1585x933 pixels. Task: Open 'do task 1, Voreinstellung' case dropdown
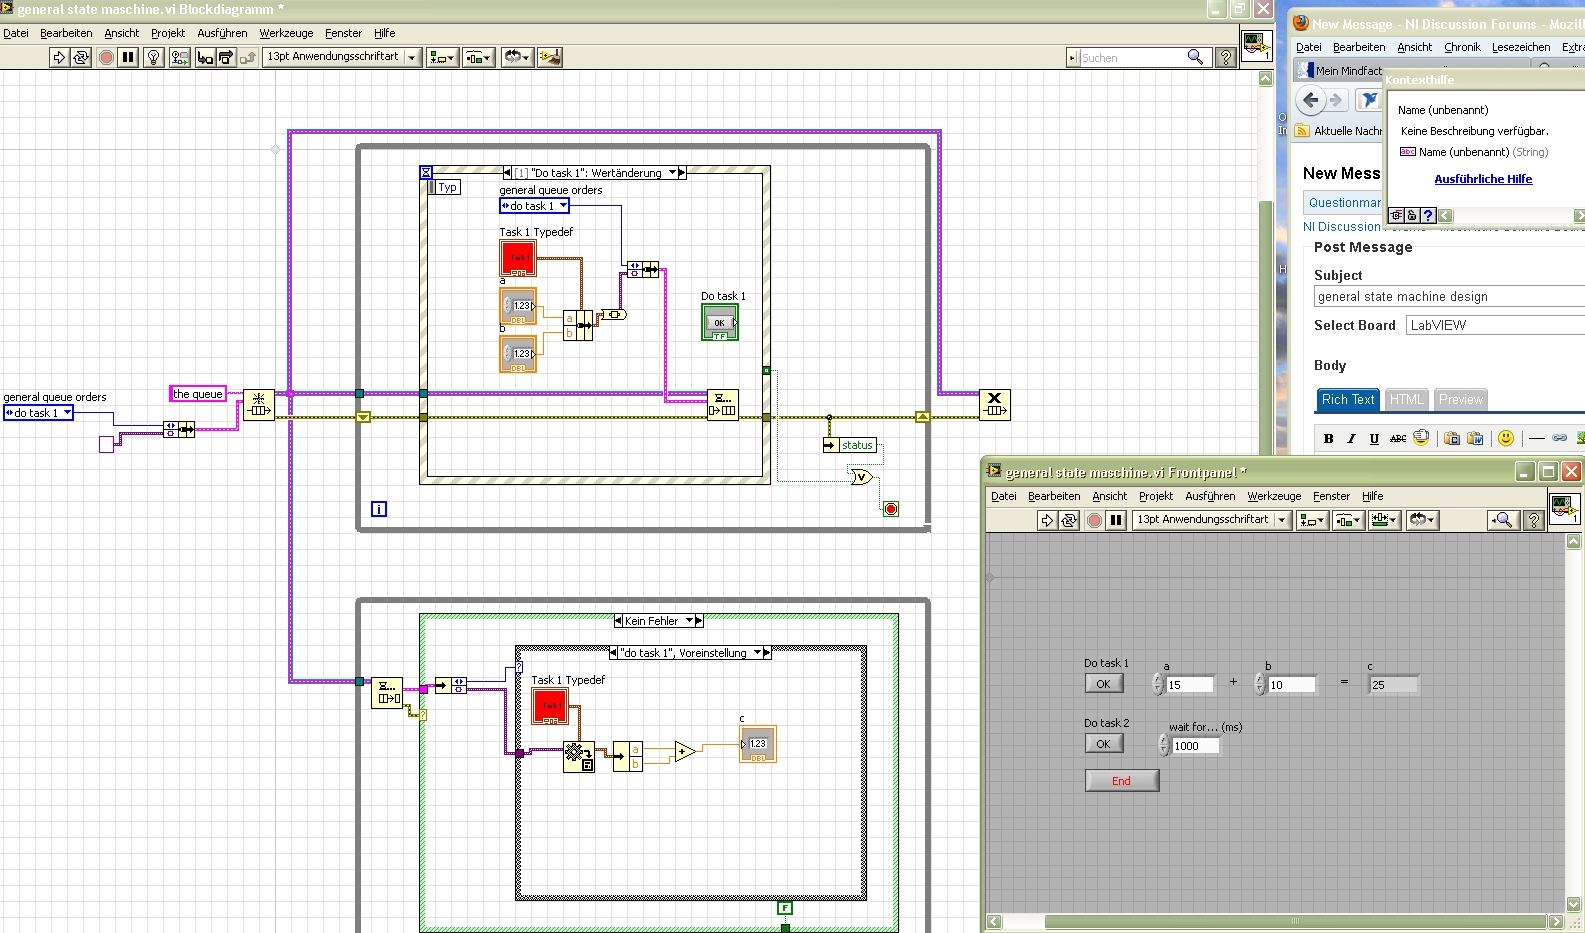point(757,653)
